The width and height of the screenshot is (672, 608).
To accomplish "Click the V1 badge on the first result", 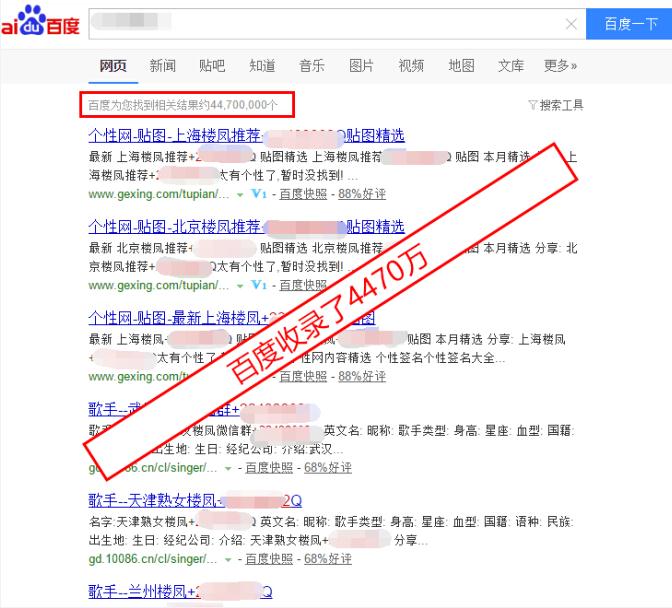I will point(258,194).
